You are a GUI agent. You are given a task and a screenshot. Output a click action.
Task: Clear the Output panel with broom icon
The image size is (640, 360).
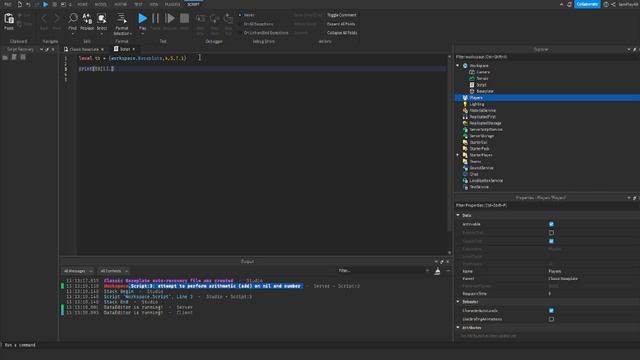(x=437, y=271)
